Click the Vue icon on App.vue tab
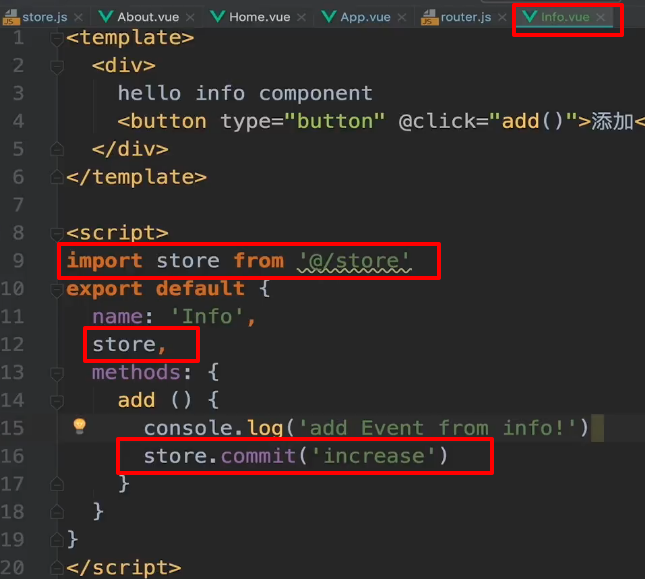 (x=329, y=16)
